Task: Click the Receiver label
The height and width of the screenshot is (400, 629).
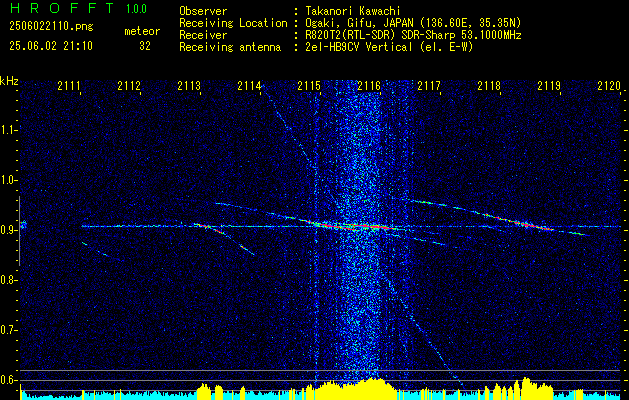Action: point(203,35)
